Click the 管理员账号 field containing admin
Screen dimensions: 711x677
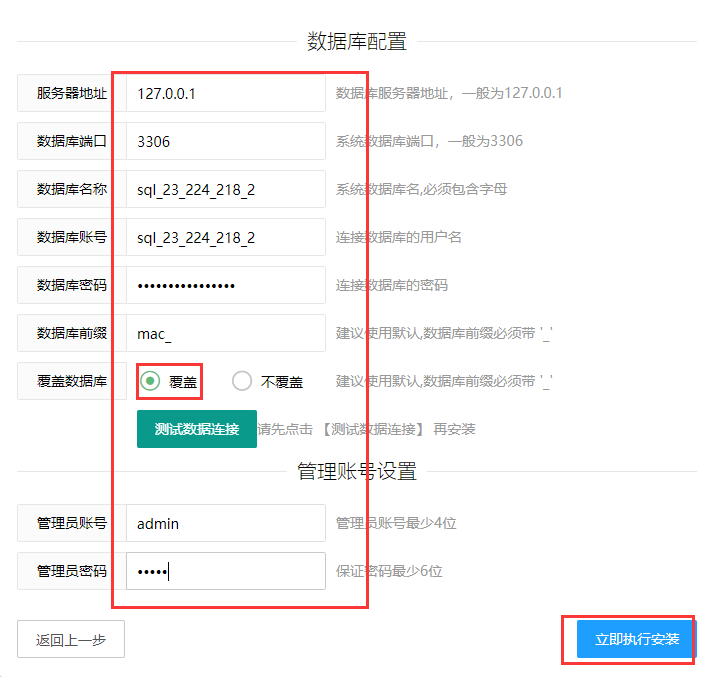226,523
